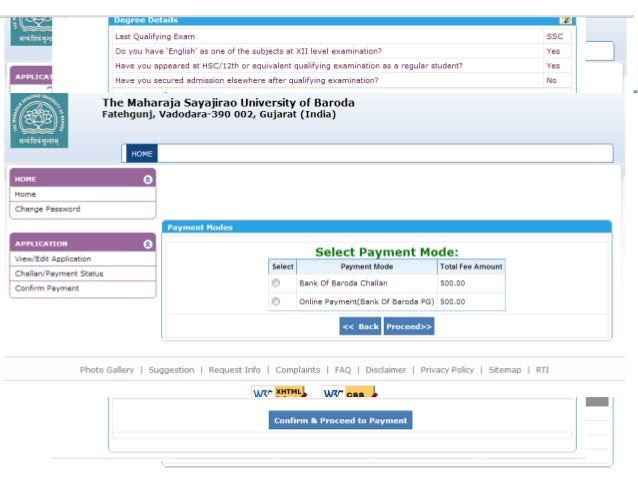The width and height of the screenshot is (638, 479).
Task: Click the SSC value in Degree Details
Action: [x=555, y=37]
